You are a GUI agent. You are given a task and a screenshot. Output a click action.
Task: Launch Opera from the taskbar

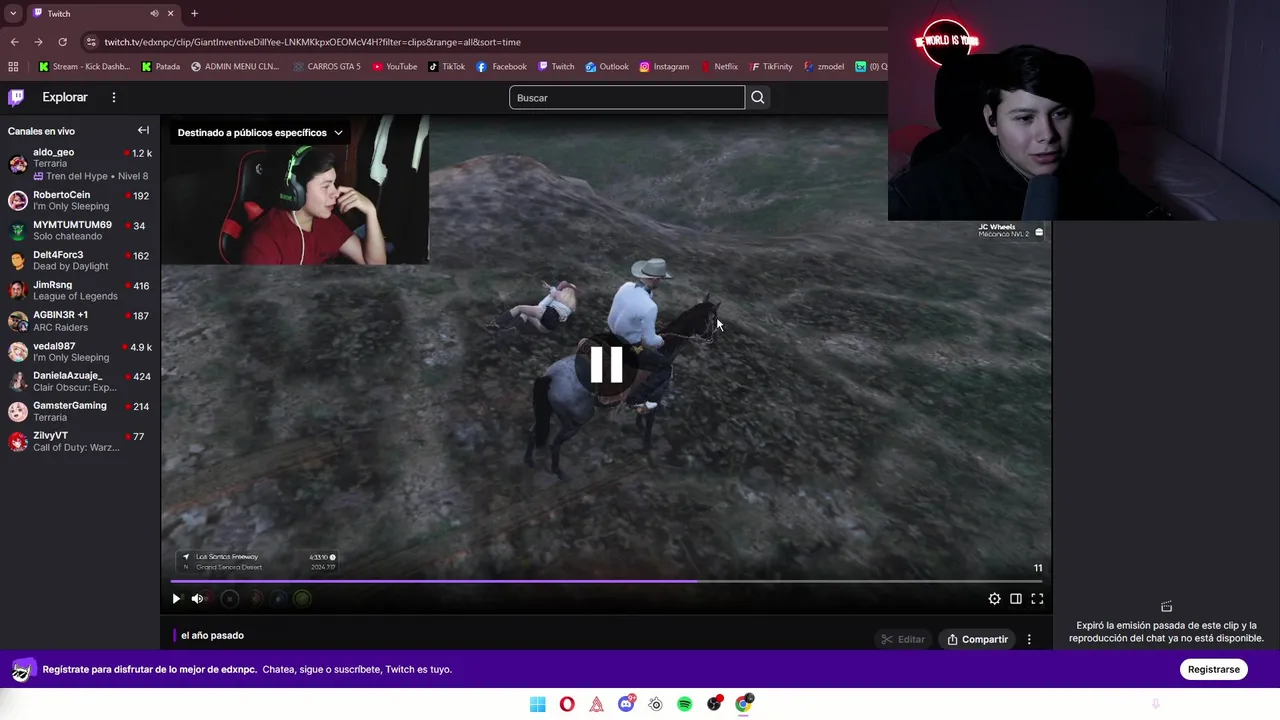pyautogui.click(x=567, y=704)
